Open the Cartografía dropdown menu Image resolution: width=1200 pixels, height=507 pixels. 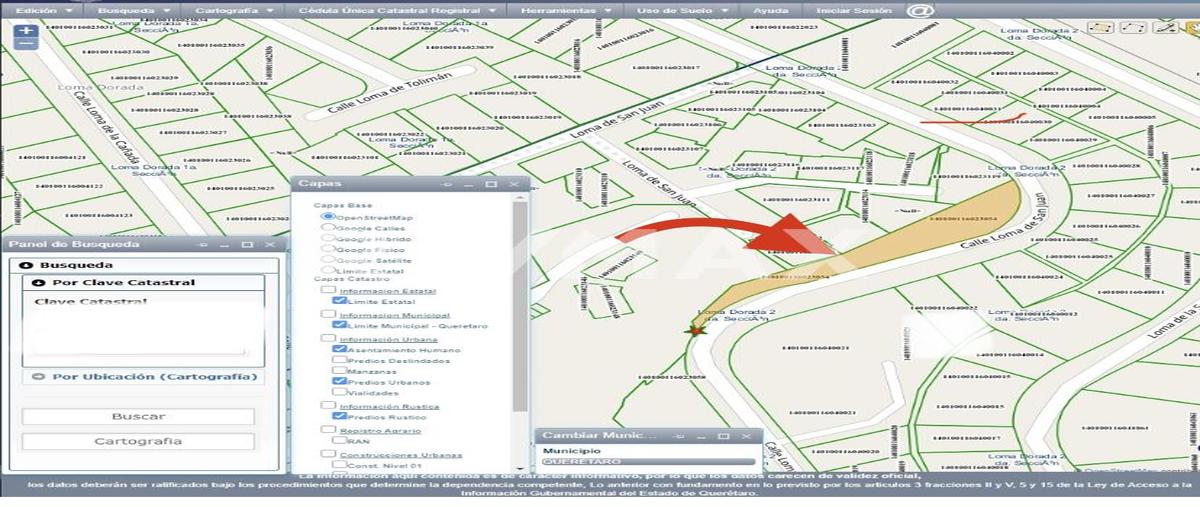pyautogui.click(x=235, y=10)
